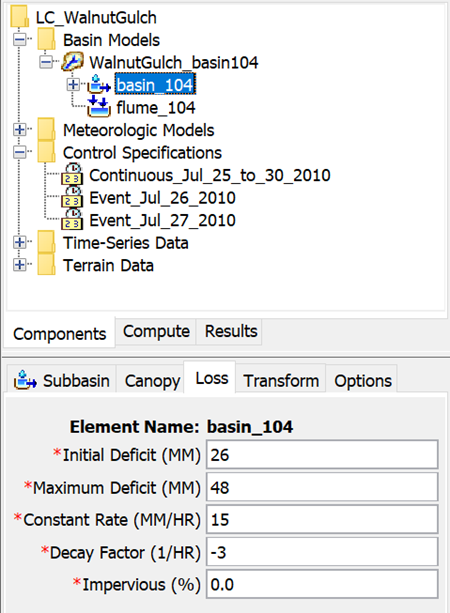
Task: Expand the Time-Series Data node
Action: 20,242
